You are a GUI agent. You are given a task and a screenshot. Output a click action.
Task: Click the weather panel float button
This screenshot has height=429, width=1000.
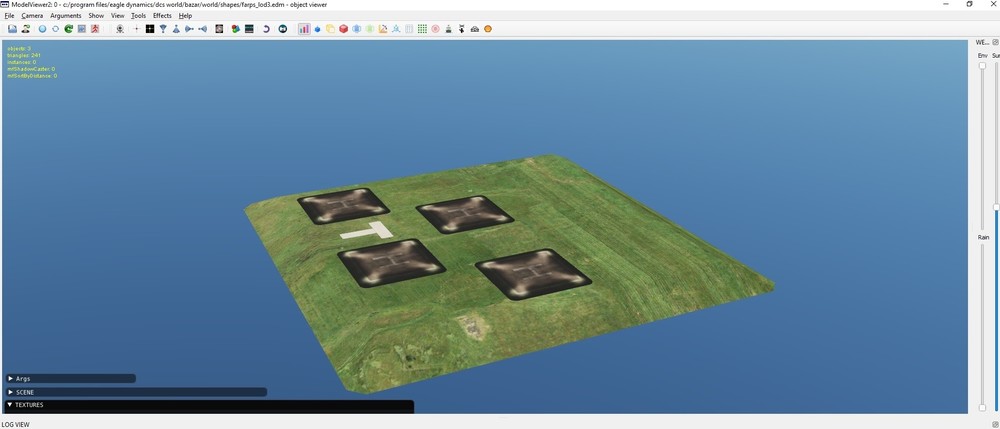click(x=996, y=42)
